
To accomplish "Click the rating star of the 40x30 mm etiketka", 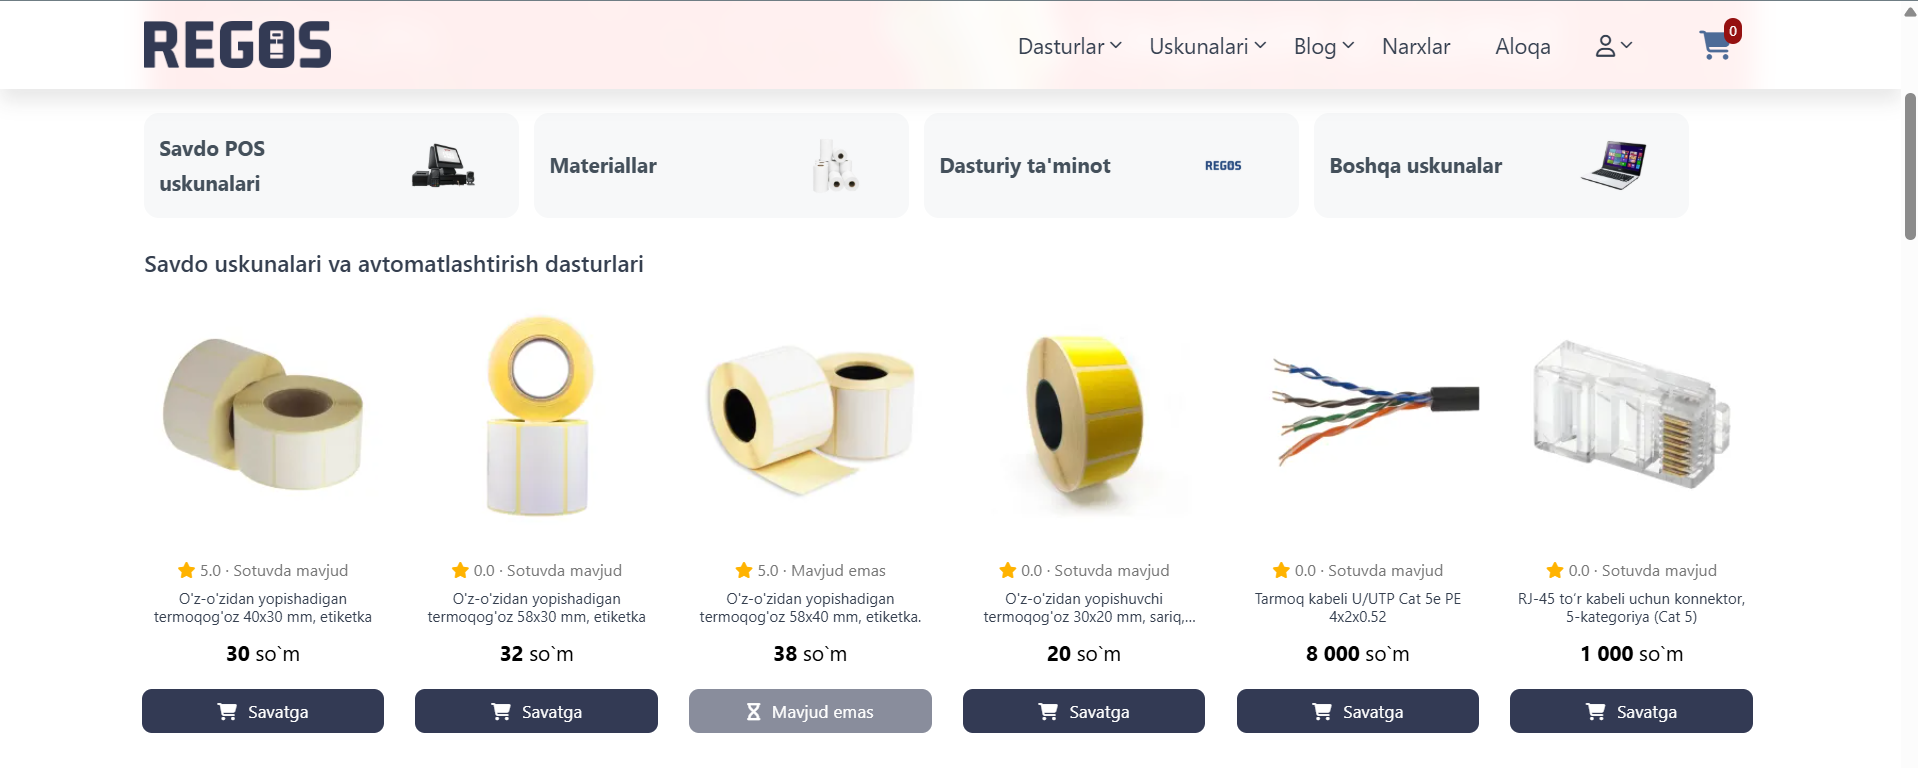I will (x=186, y=571).
